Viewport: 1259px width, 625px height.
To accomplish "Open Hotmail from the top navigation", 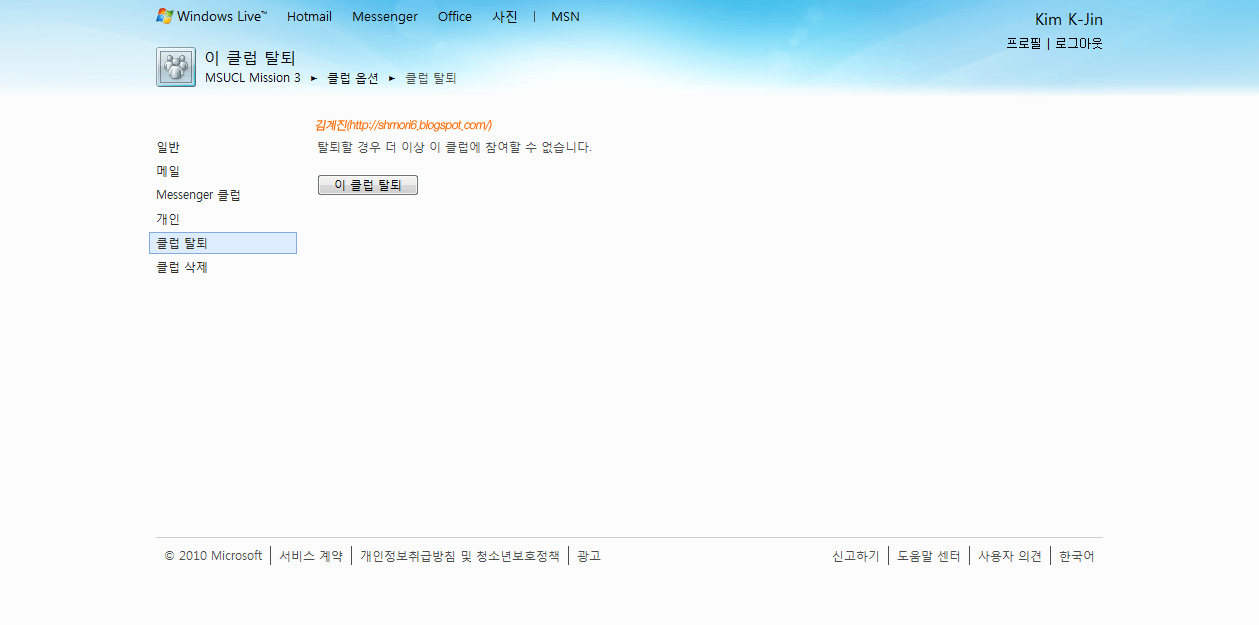I will click(309, 16).
